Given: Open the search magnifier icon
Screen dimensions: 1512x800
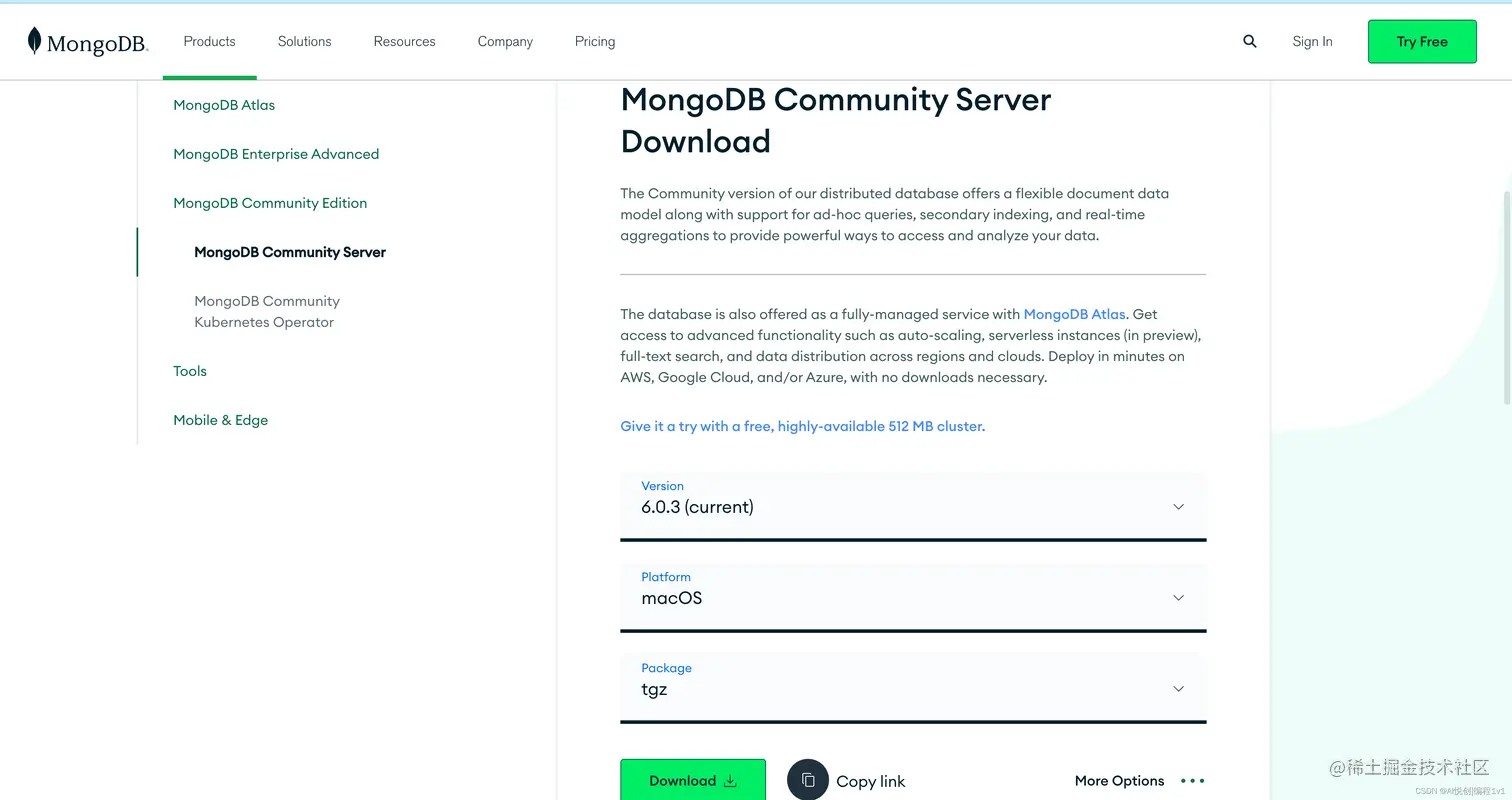Looking at the screenshot, I should (x=1250, y=41).
